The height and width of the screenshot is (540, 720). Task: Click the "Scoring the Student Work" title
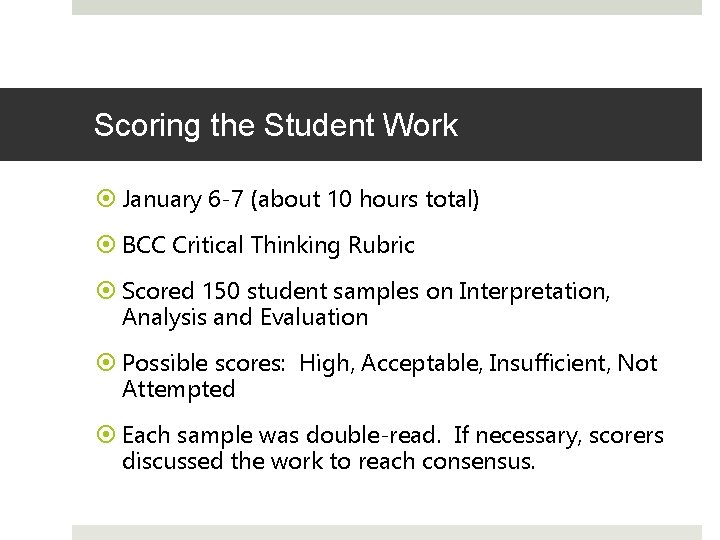coord(275,125)
